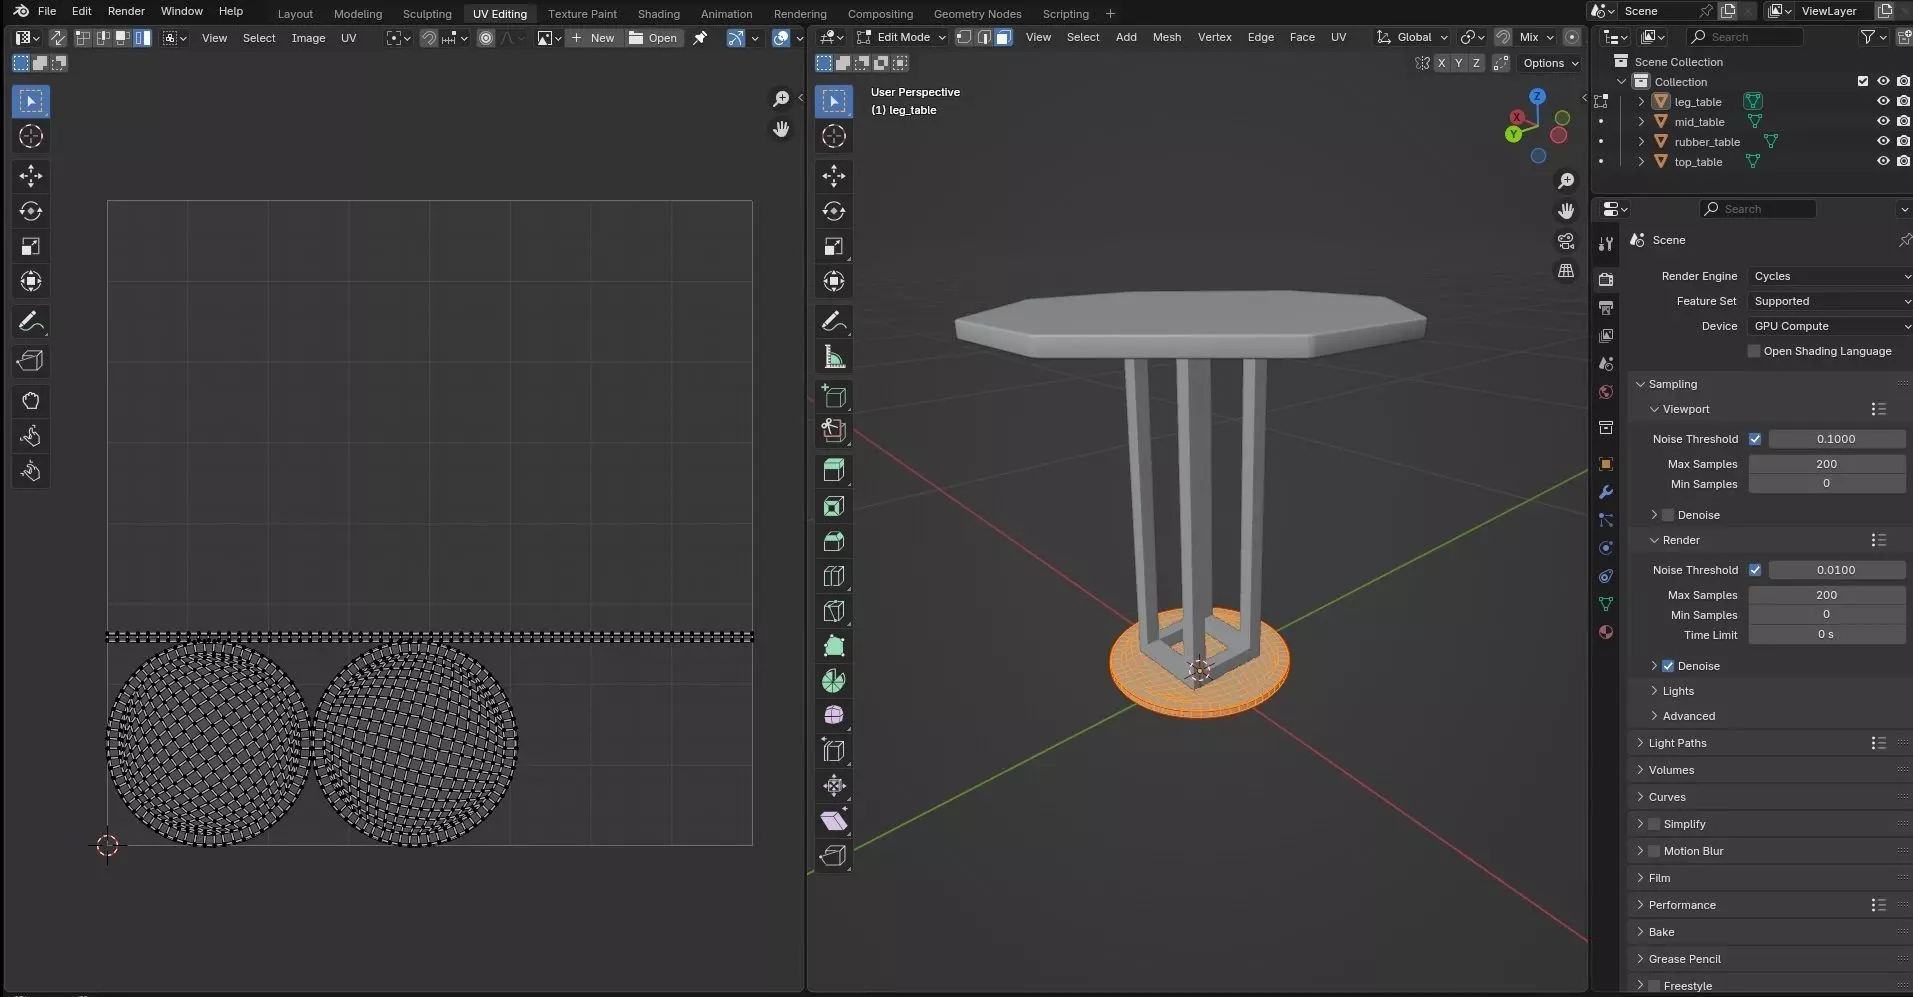
Task: Select the Scale tool in 3D viewport toolbar
Action: [x=834, y=246]
